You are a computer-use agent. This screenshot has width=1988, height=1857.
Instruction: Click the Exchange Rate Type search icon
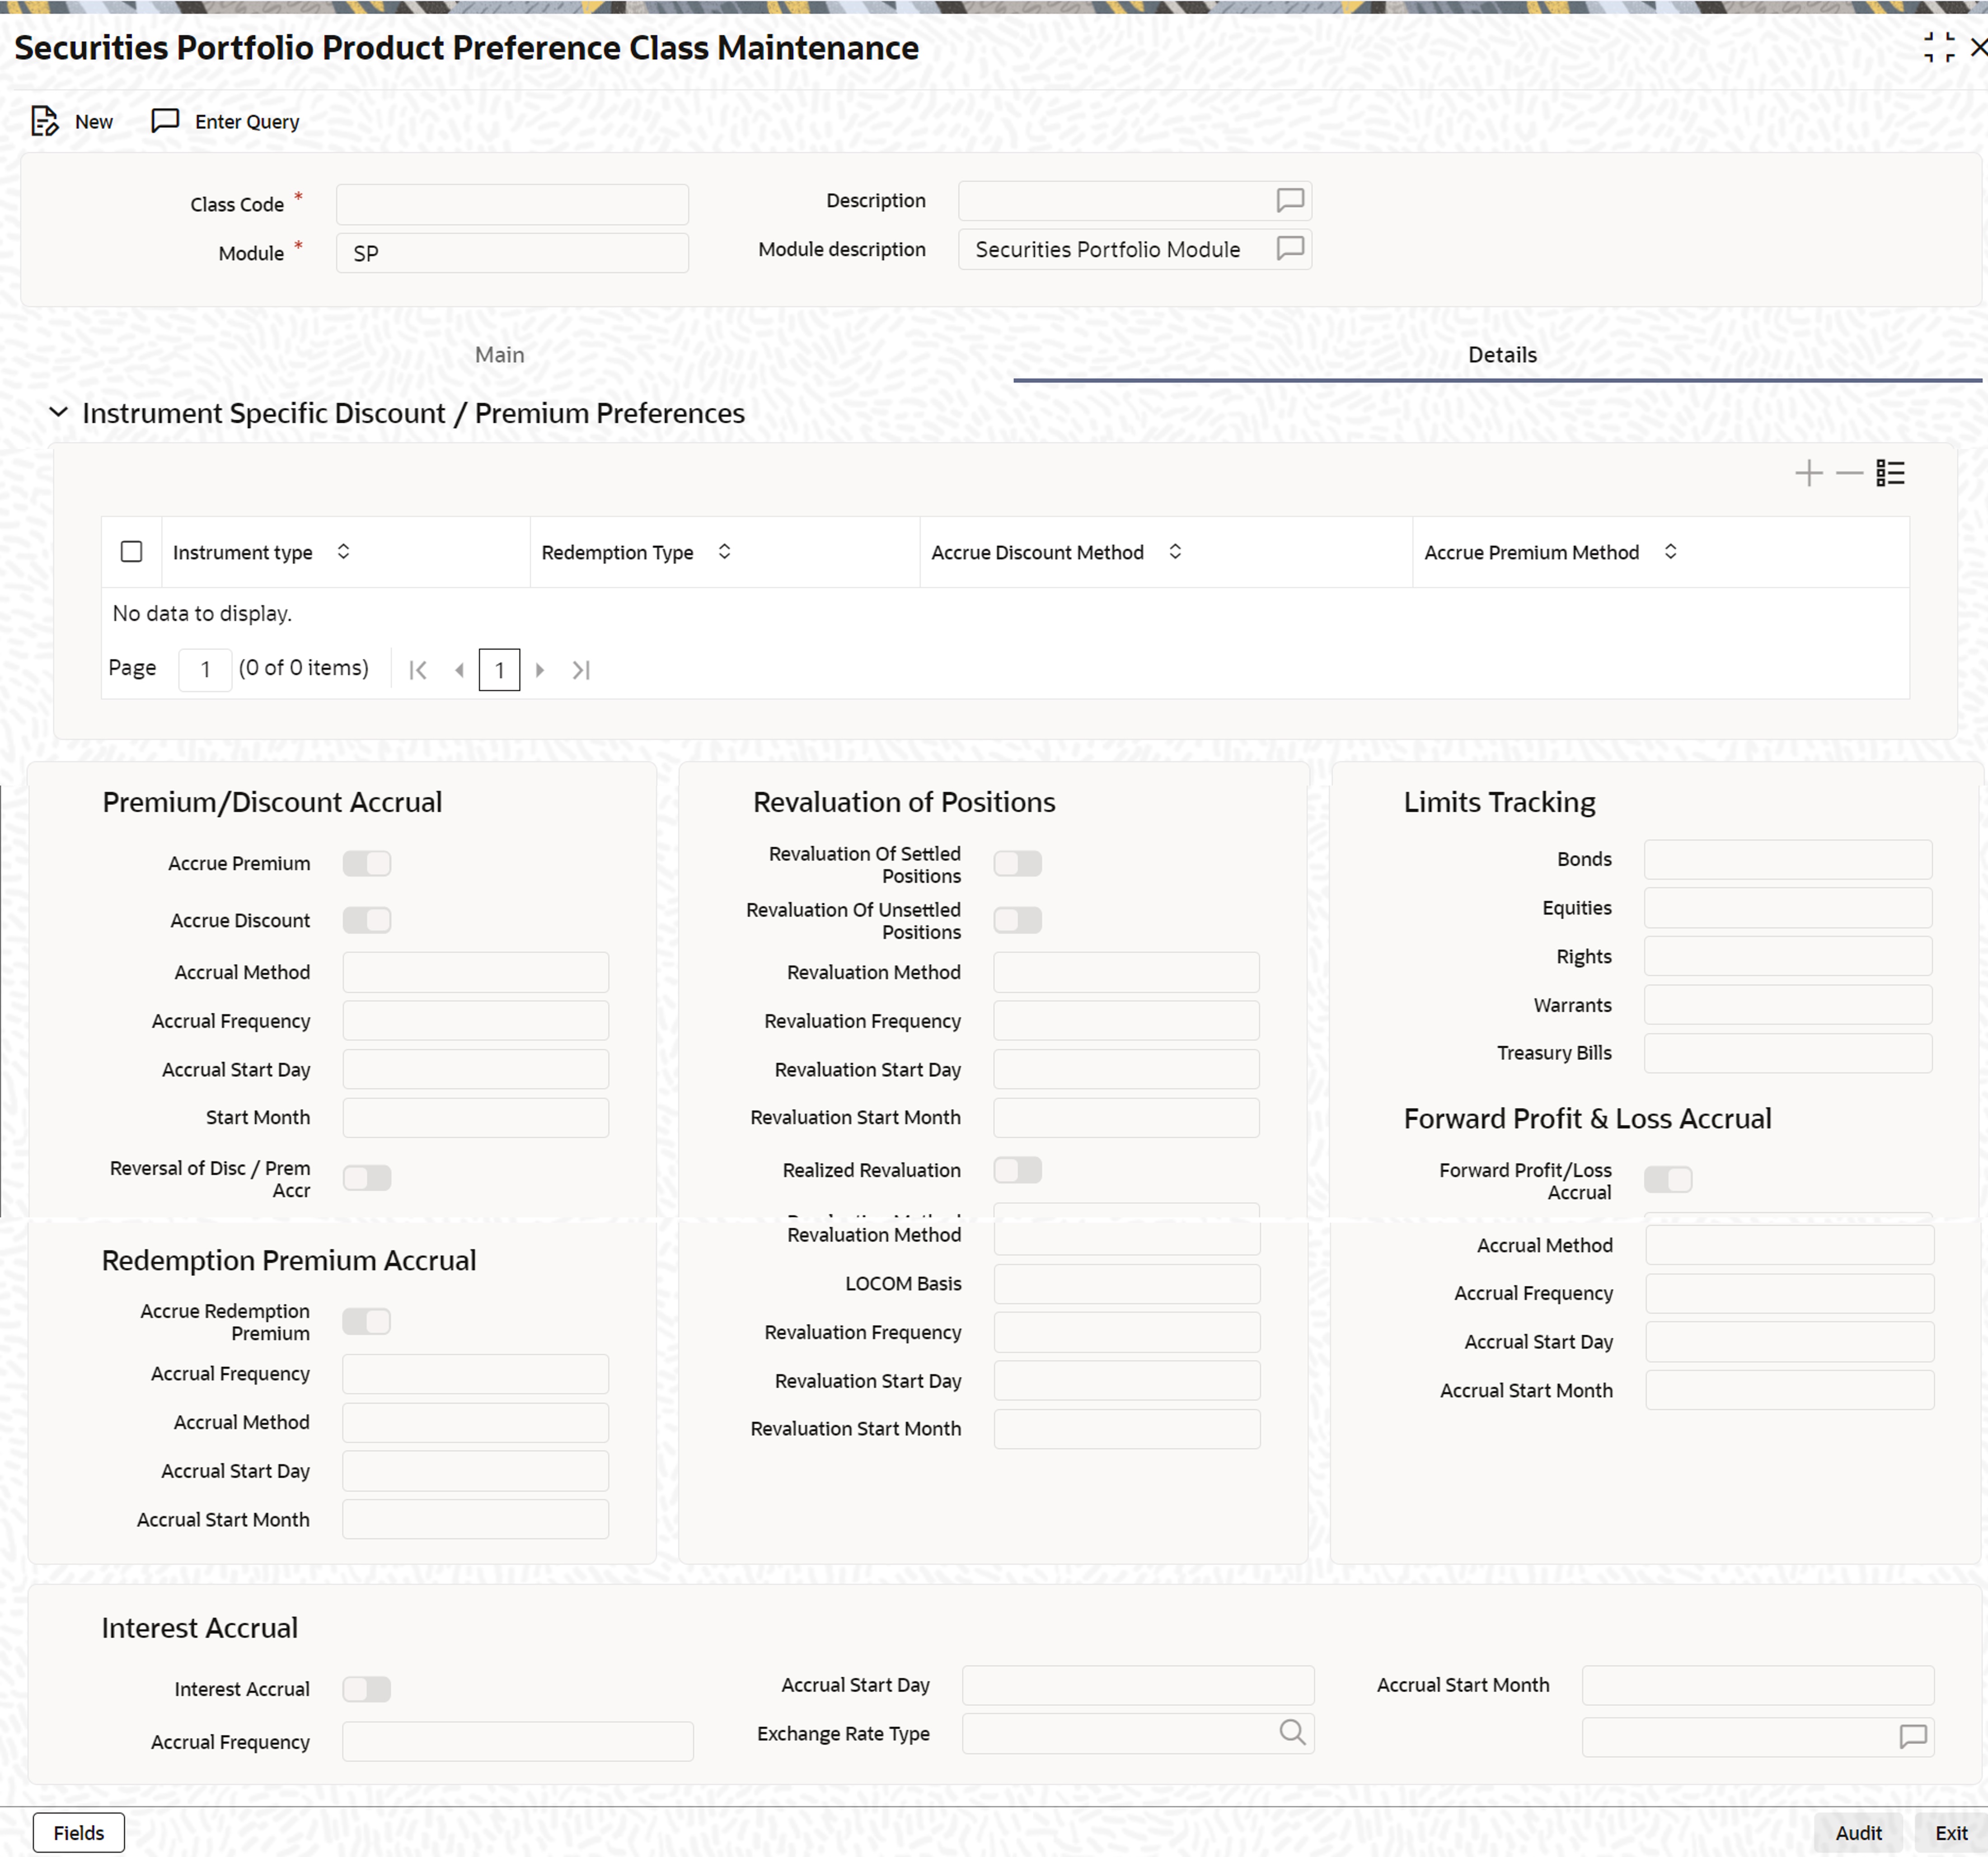coord(1292,1732)
